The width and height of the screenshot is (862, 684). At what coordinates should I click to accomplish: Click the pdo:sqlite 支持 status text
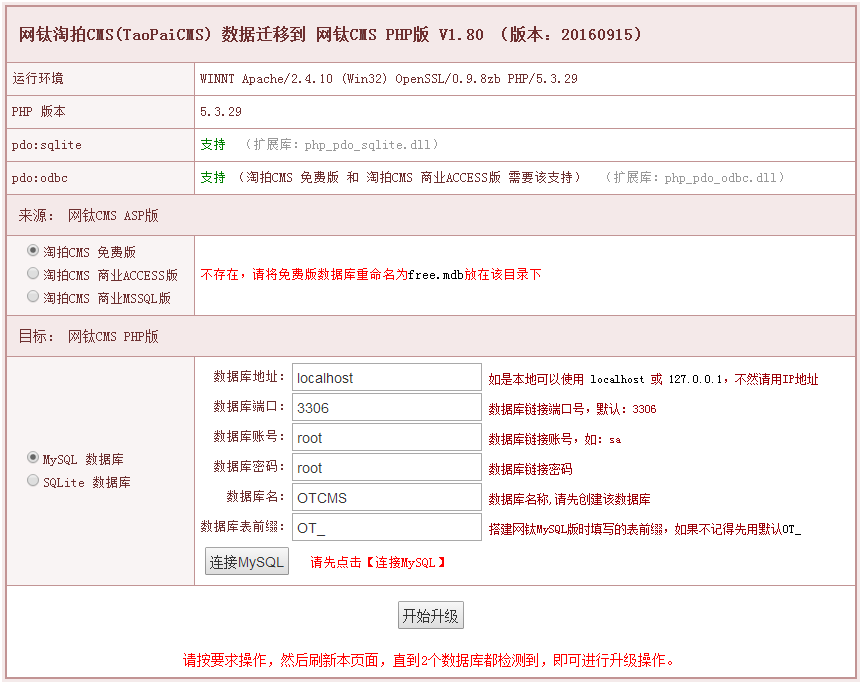click(x=213, y=145)
